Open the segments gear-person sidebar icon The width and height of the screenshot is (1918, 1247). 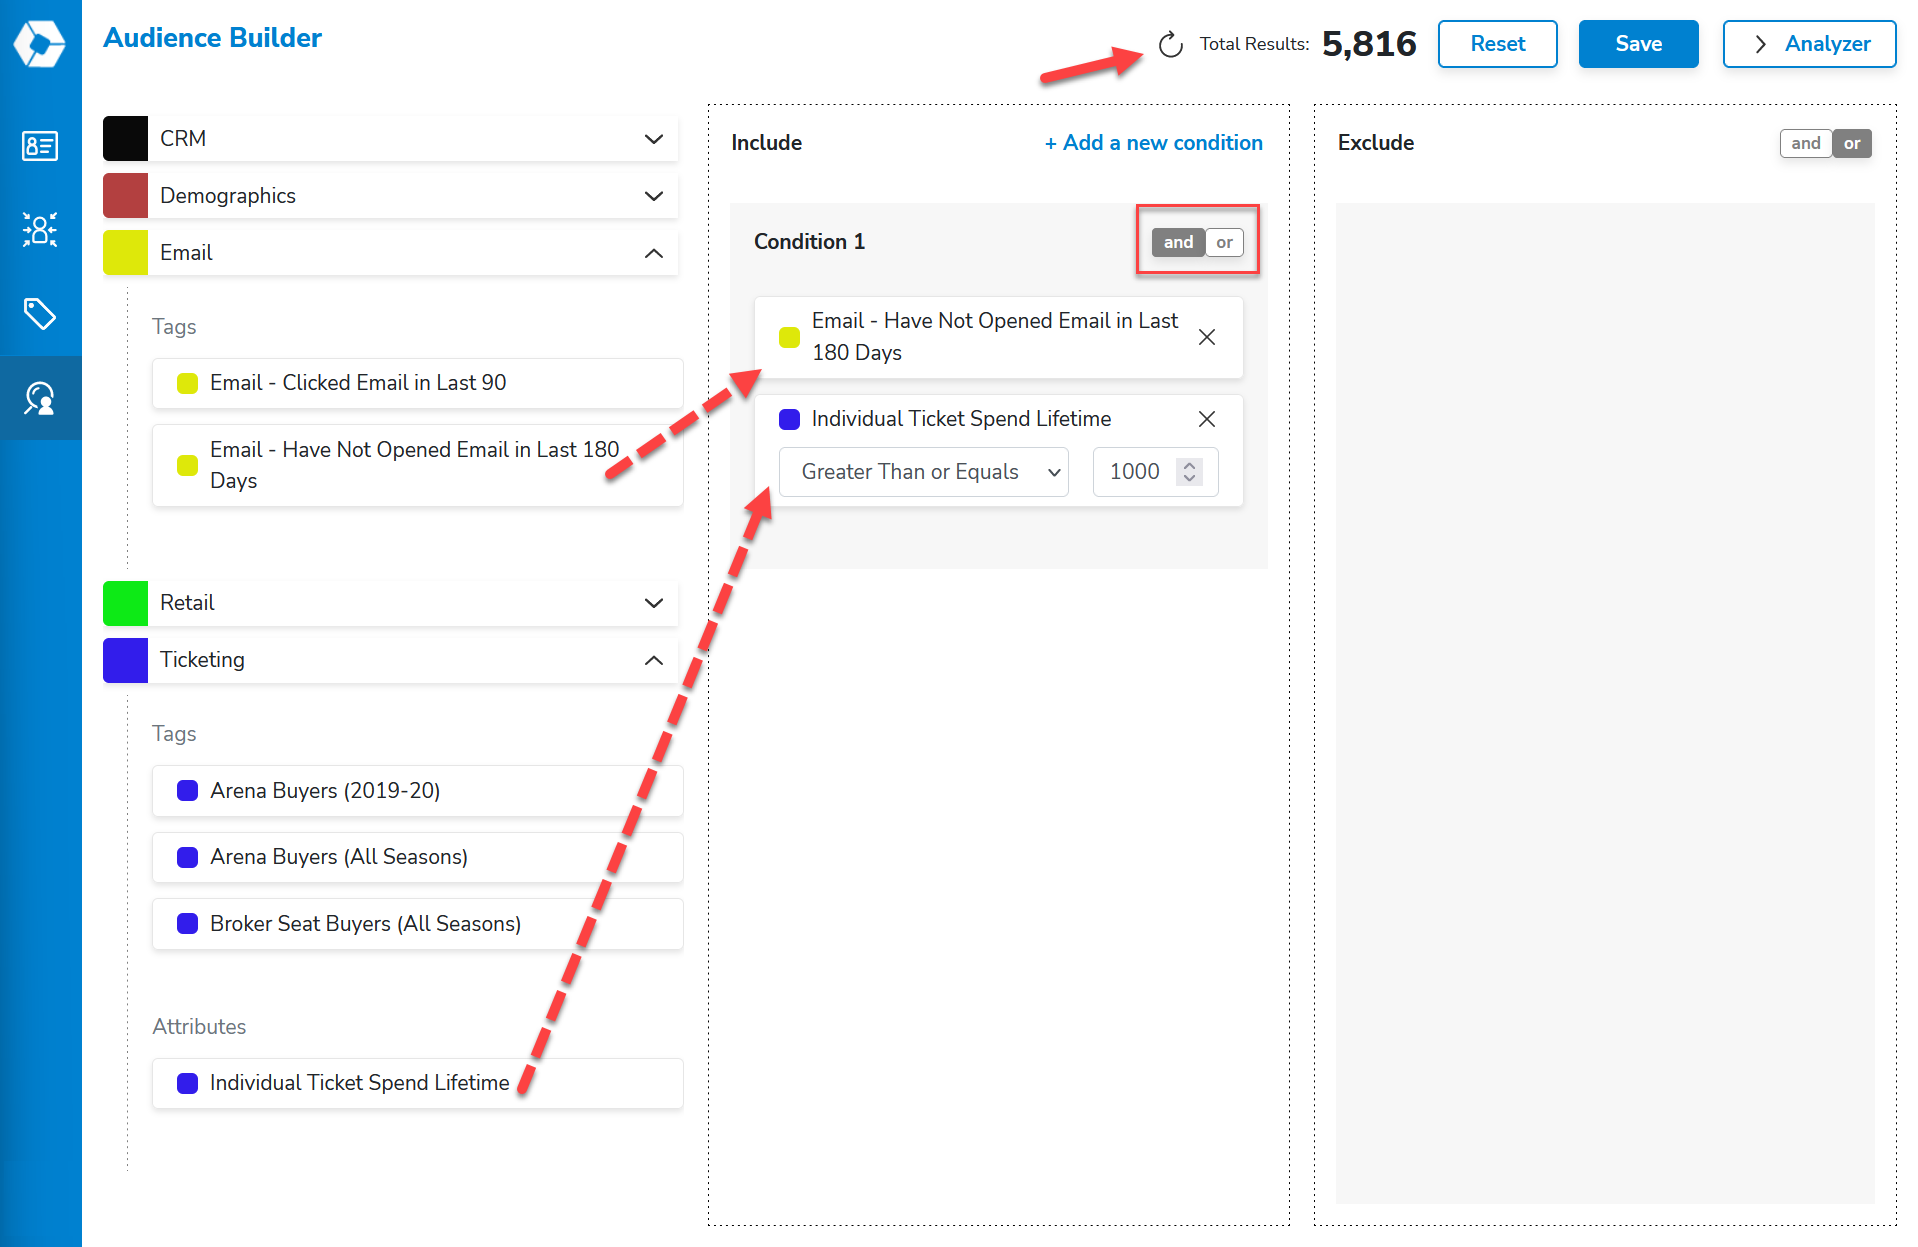tap(40, 230)
